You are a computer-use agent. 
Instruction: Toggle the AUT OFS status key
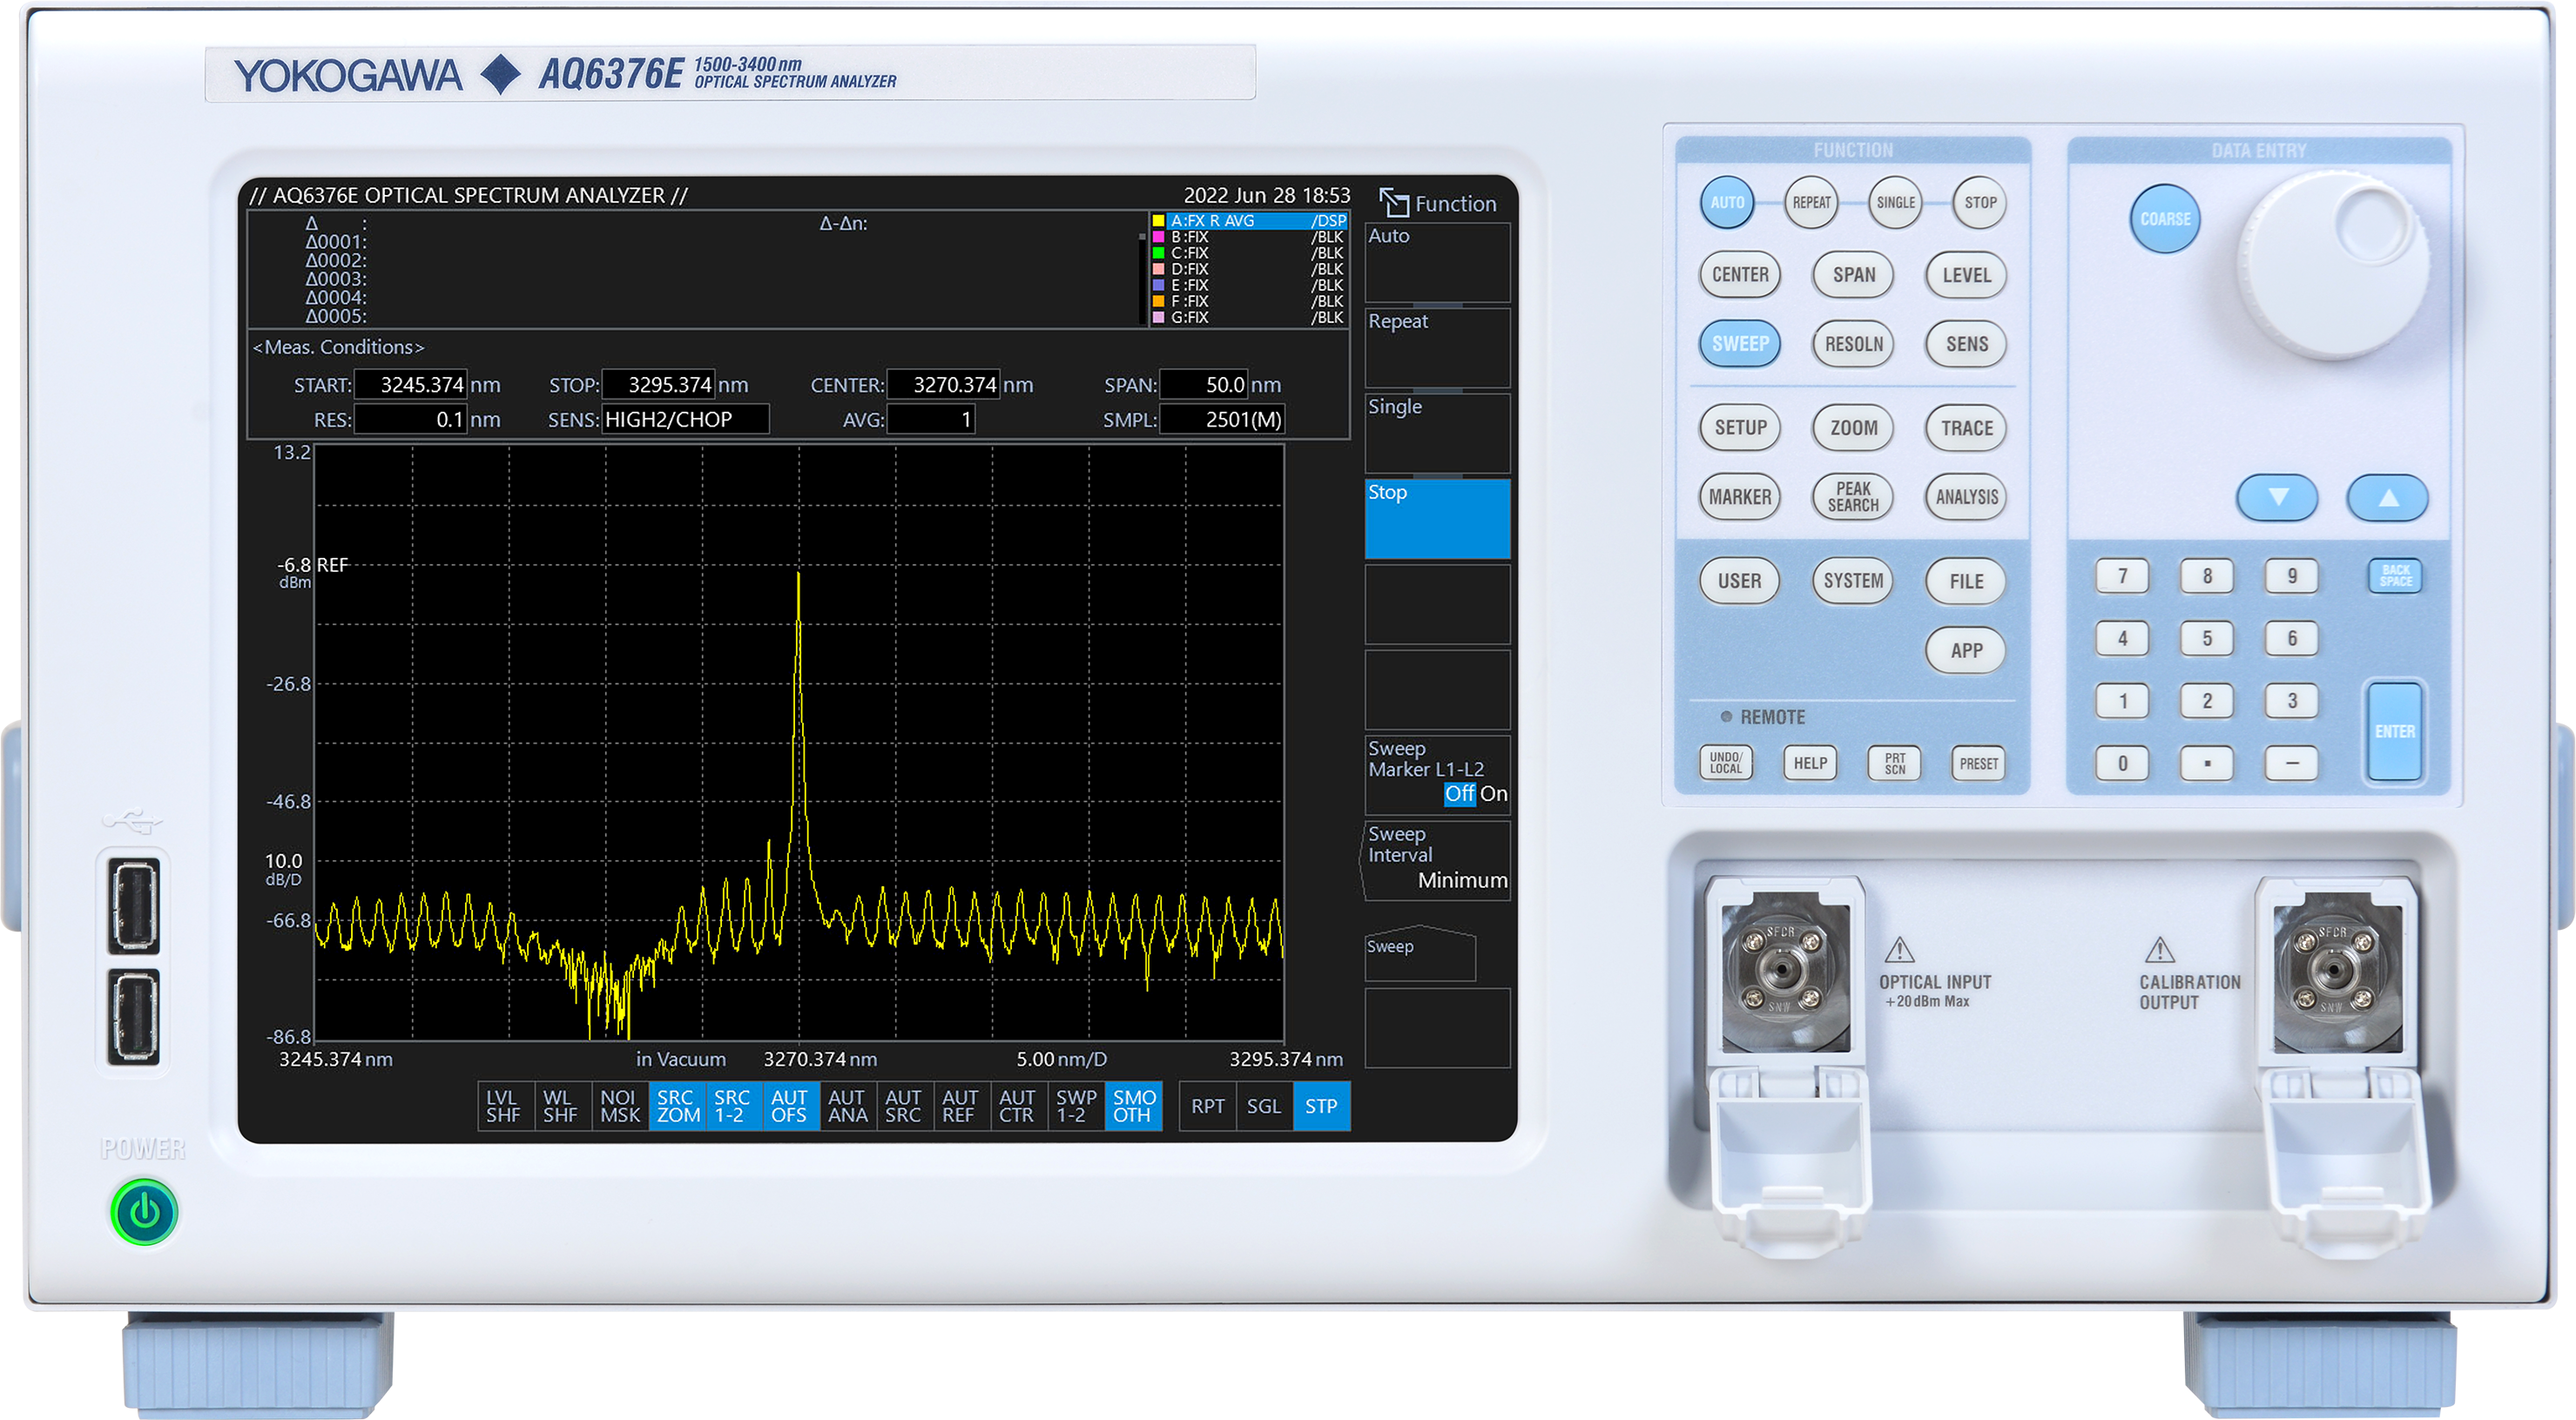click(x=788, y=1106)
